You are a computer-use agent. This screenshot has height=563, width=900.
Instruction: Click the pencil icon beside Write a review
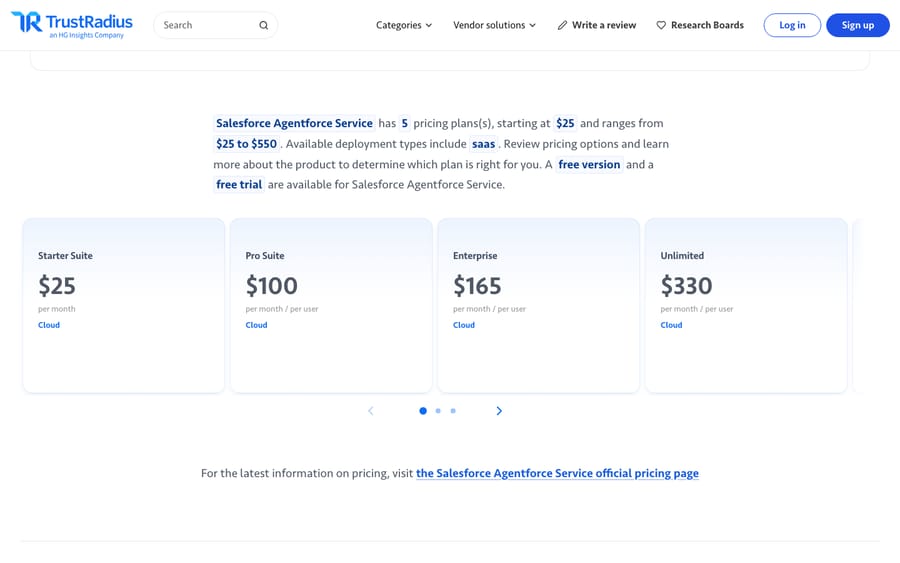(562, 25)
